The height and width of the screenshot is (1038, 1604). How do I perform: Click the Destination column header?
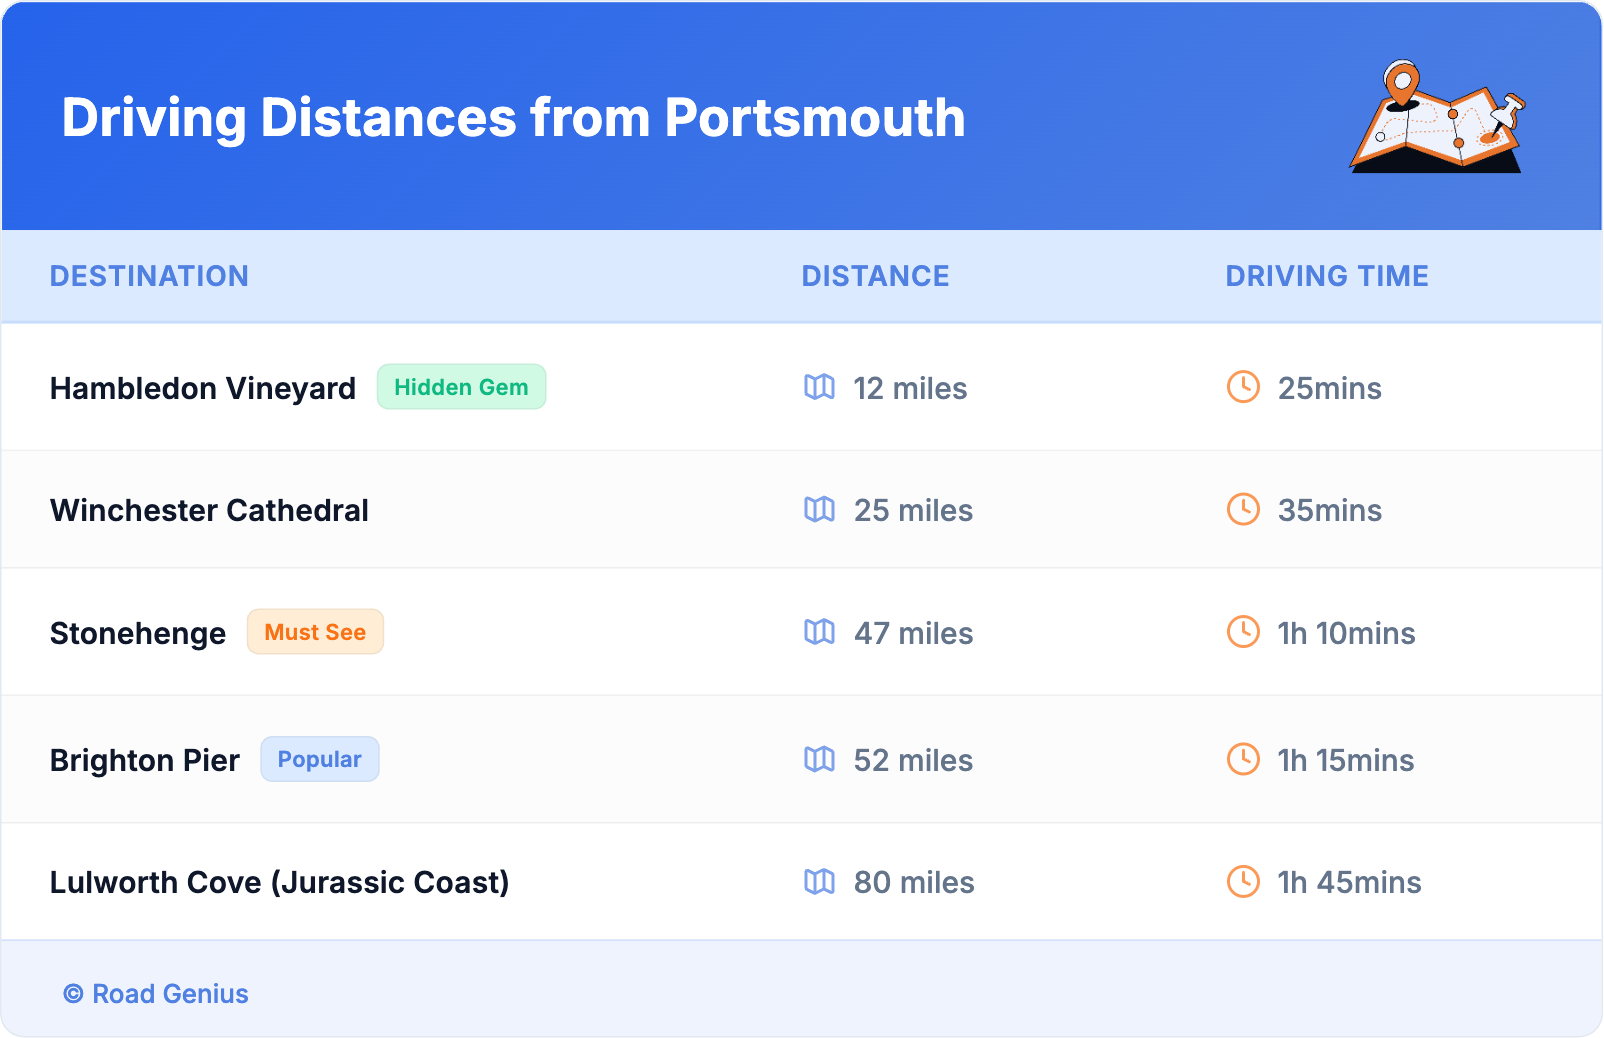click(x=149, y=276)
